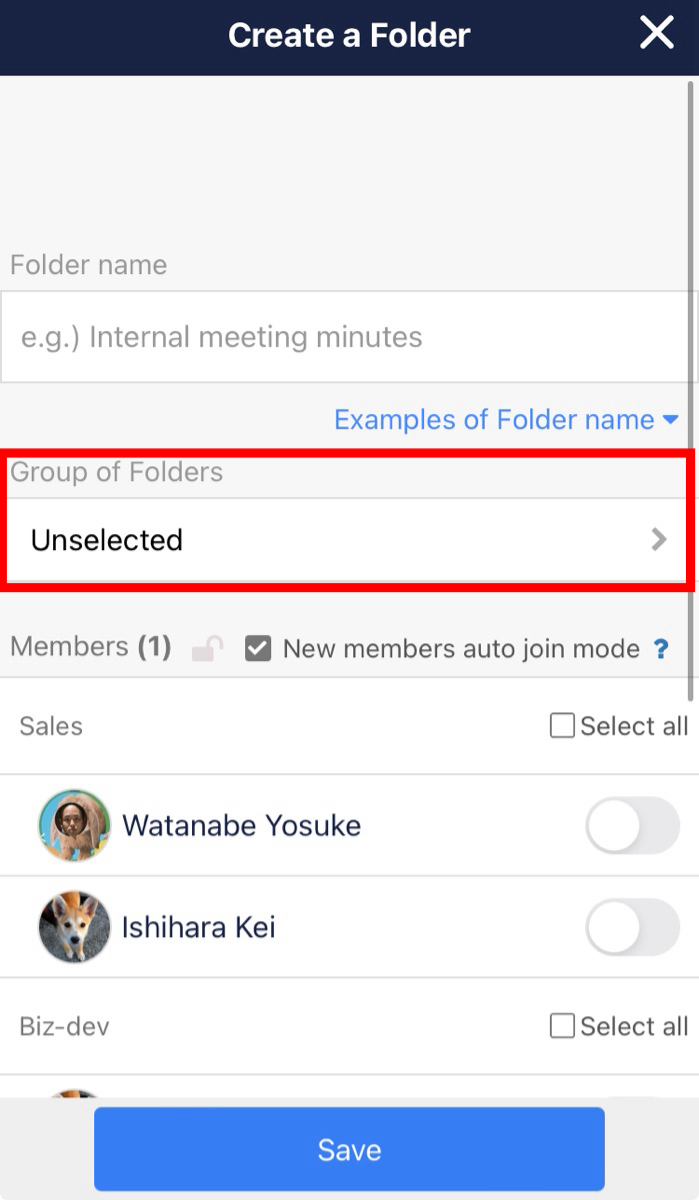Click the Sales group header label

click(51, 726)
